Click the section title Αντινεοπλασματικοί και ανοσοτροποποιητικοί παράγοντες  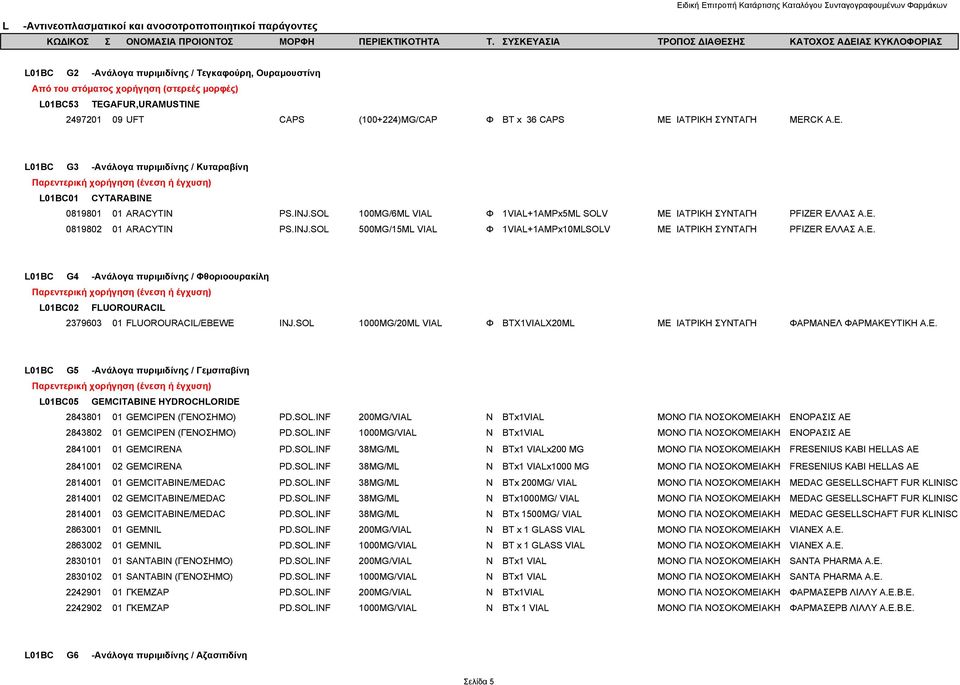click(170, 26)
